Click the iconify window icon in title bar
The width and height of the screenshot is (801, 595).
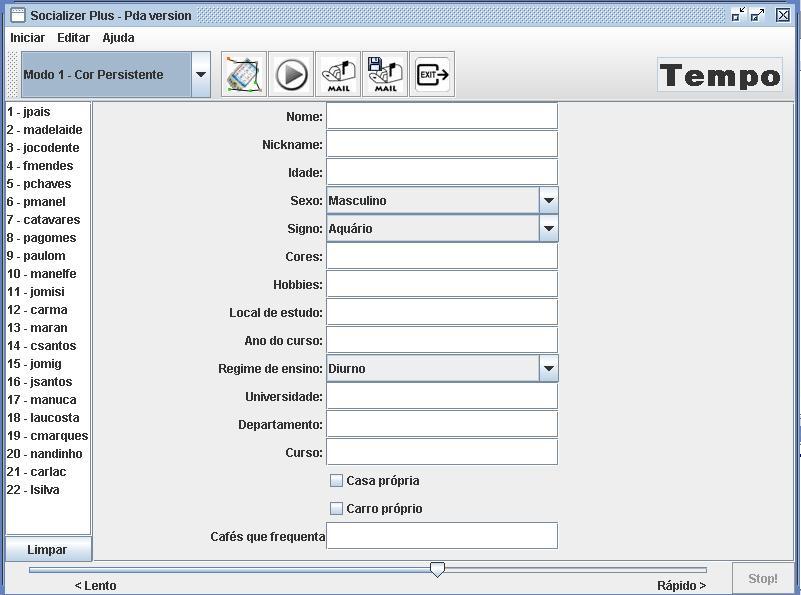click(x=738, y=15)
